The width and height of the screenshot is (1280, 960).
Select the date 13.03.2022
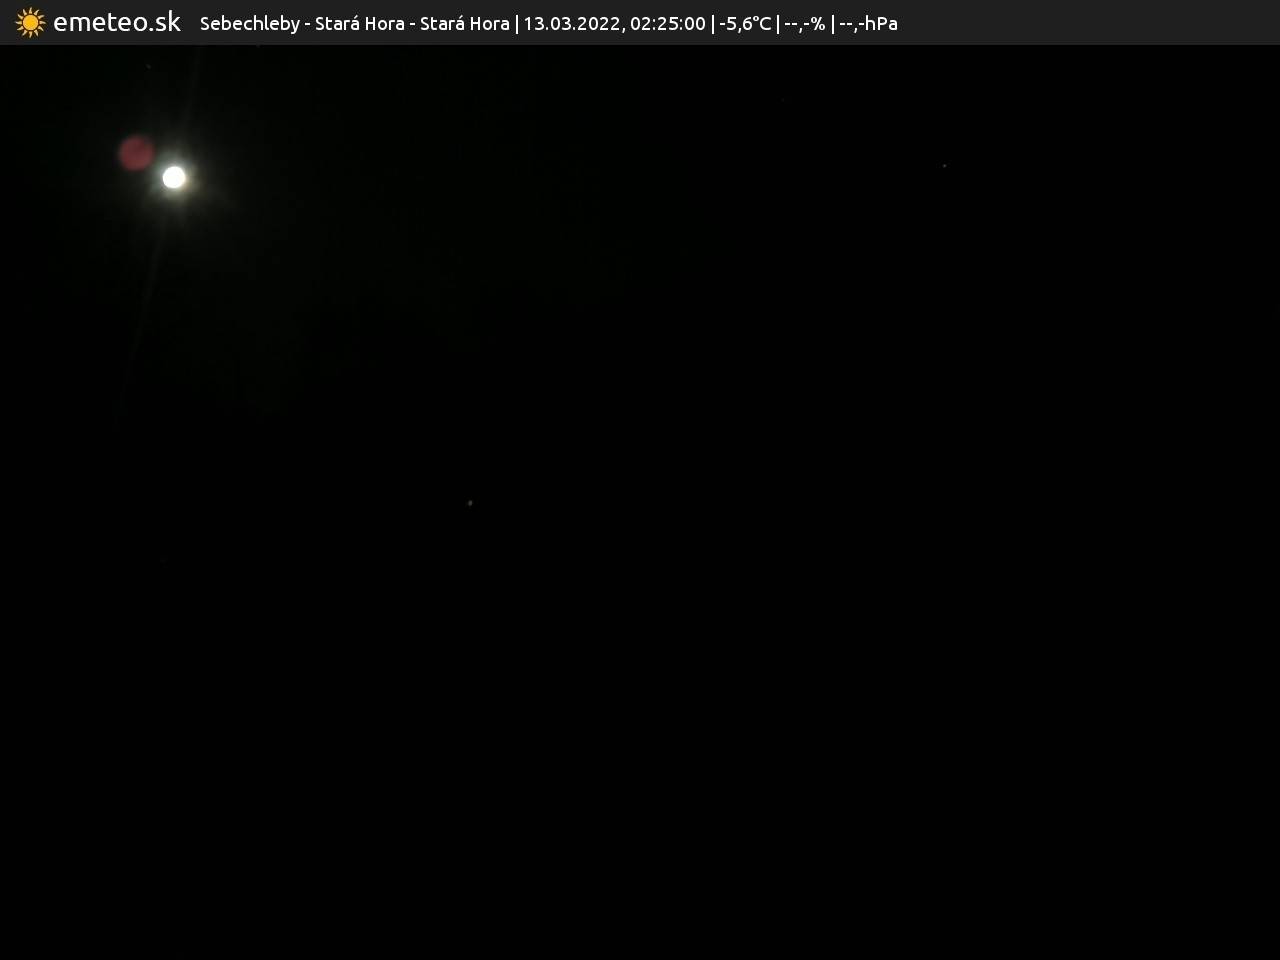[x=570, y=23]
